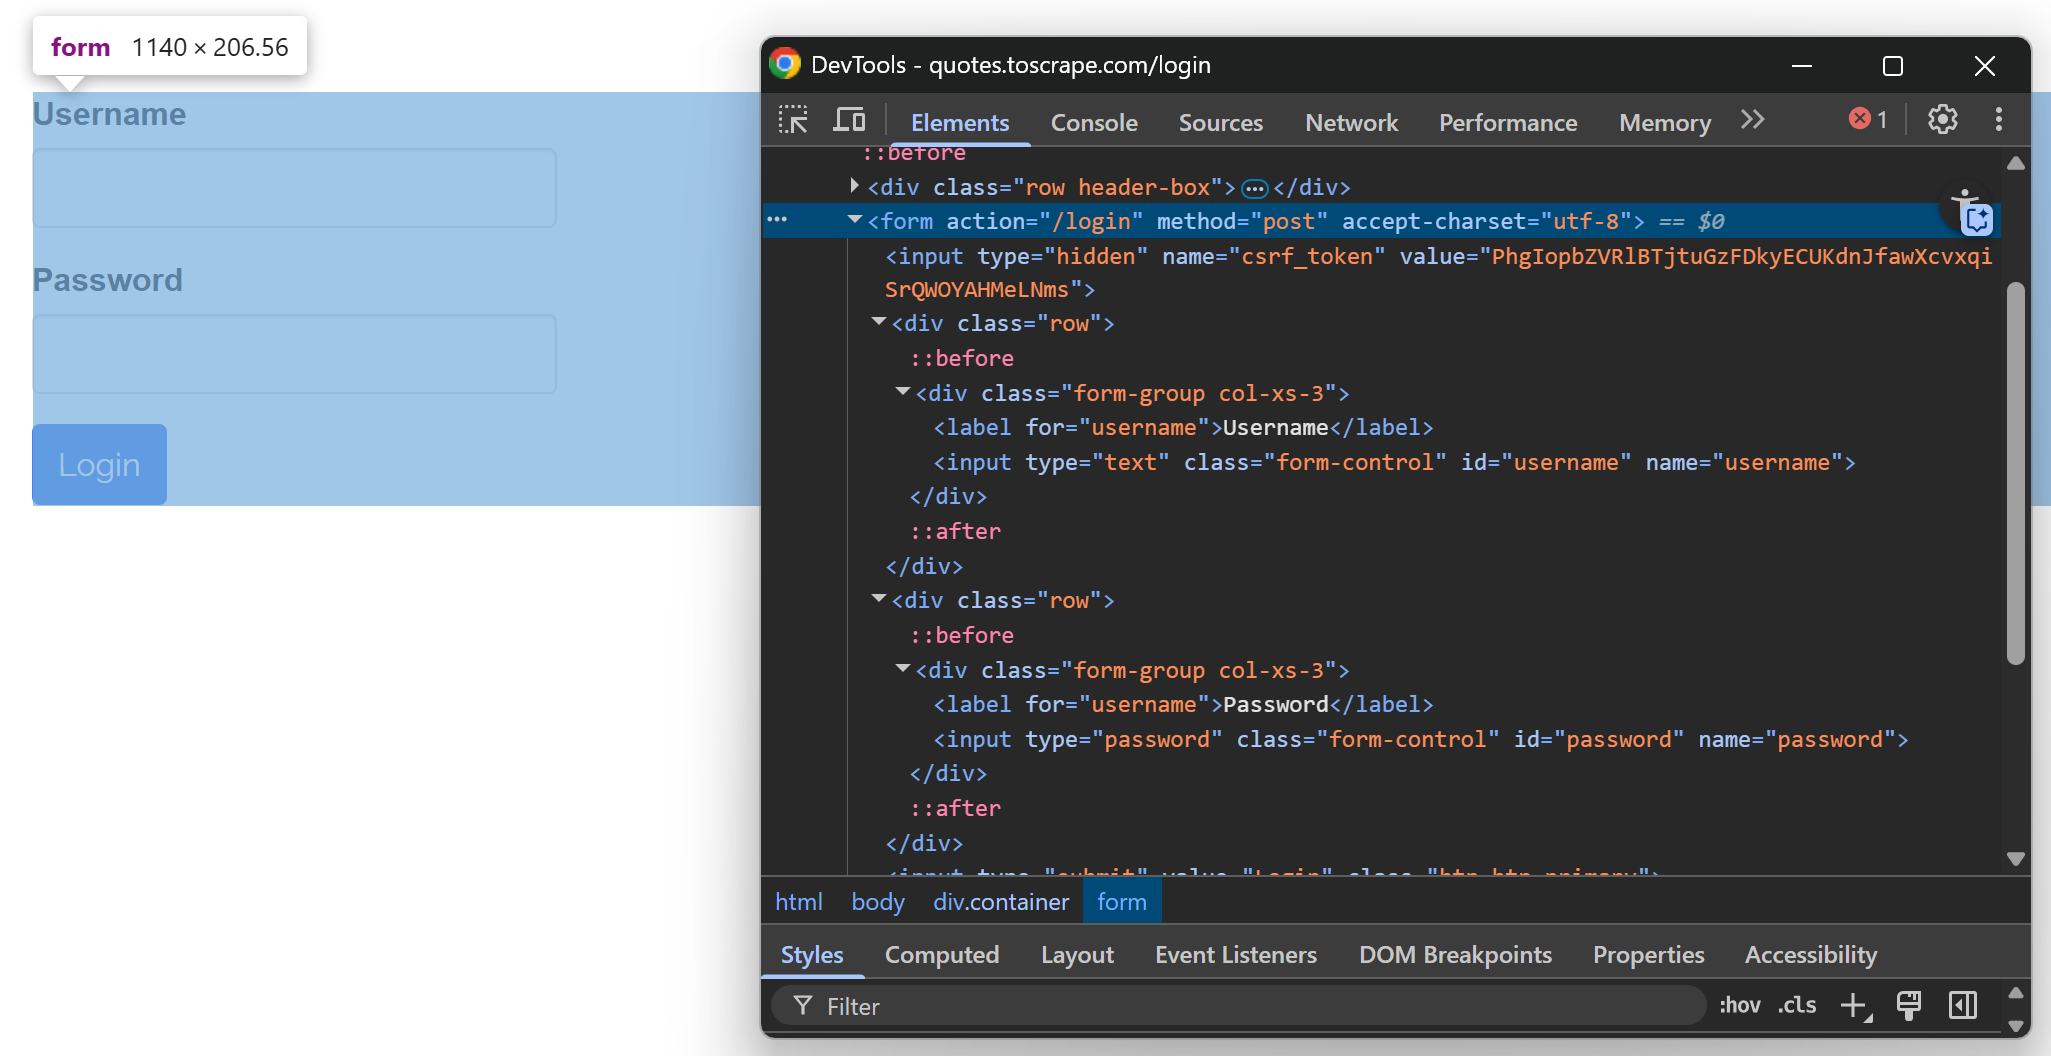The image size is (2051, 1056).
Task: Click the error count badge
Action: (1868, 120)
